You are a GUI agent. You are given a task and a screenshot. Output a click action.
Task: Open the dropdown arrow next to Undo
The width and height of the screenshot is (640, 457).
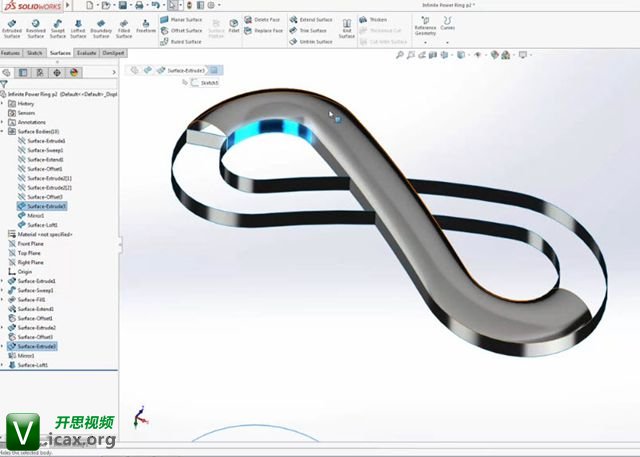(162, 5)
